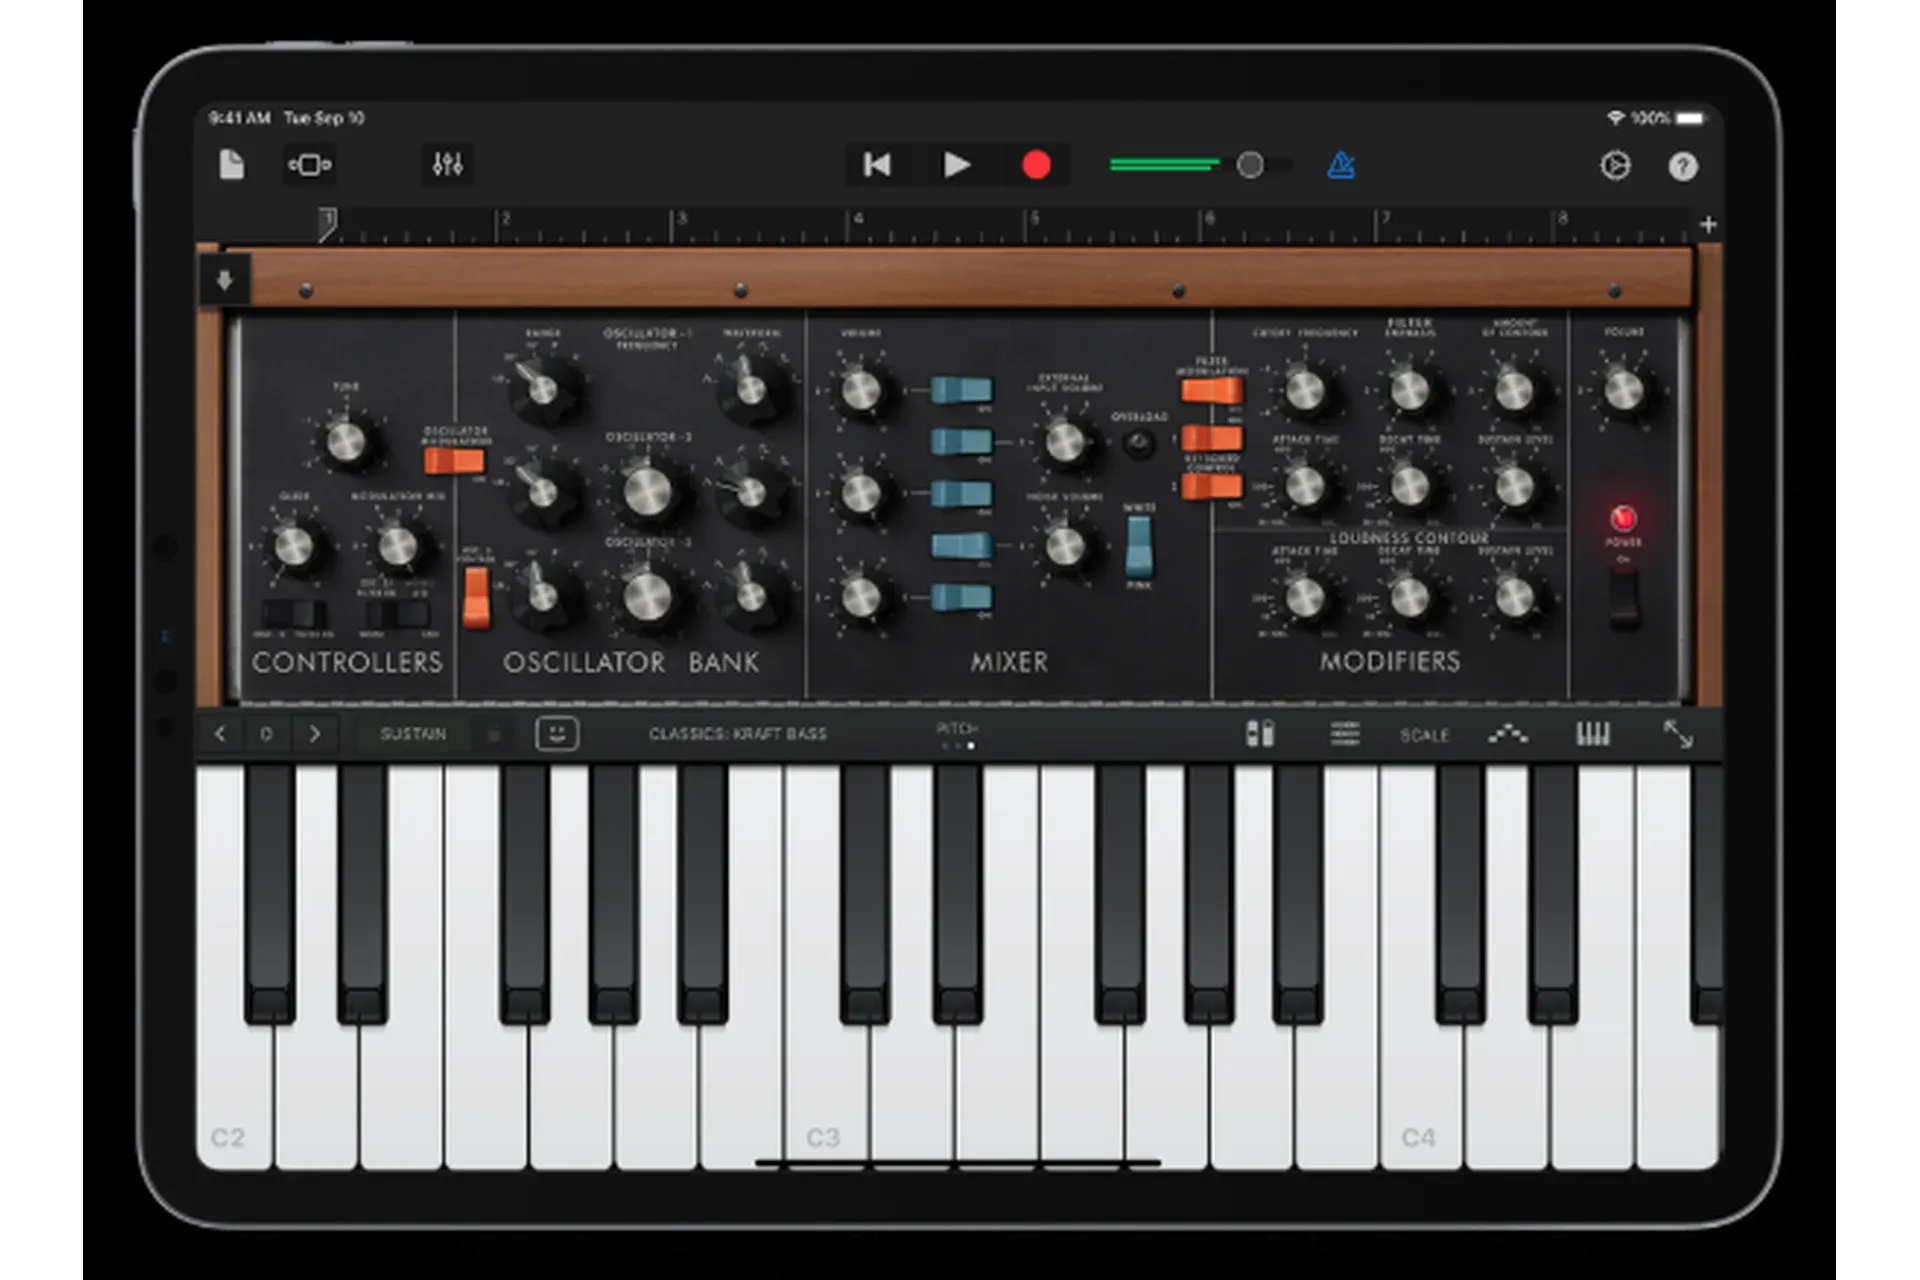The width and height of the screenshot is (1920, 1280).
Task: Toggle the orange Oscillator Modulation switch
Action: [x=454, y=460]
